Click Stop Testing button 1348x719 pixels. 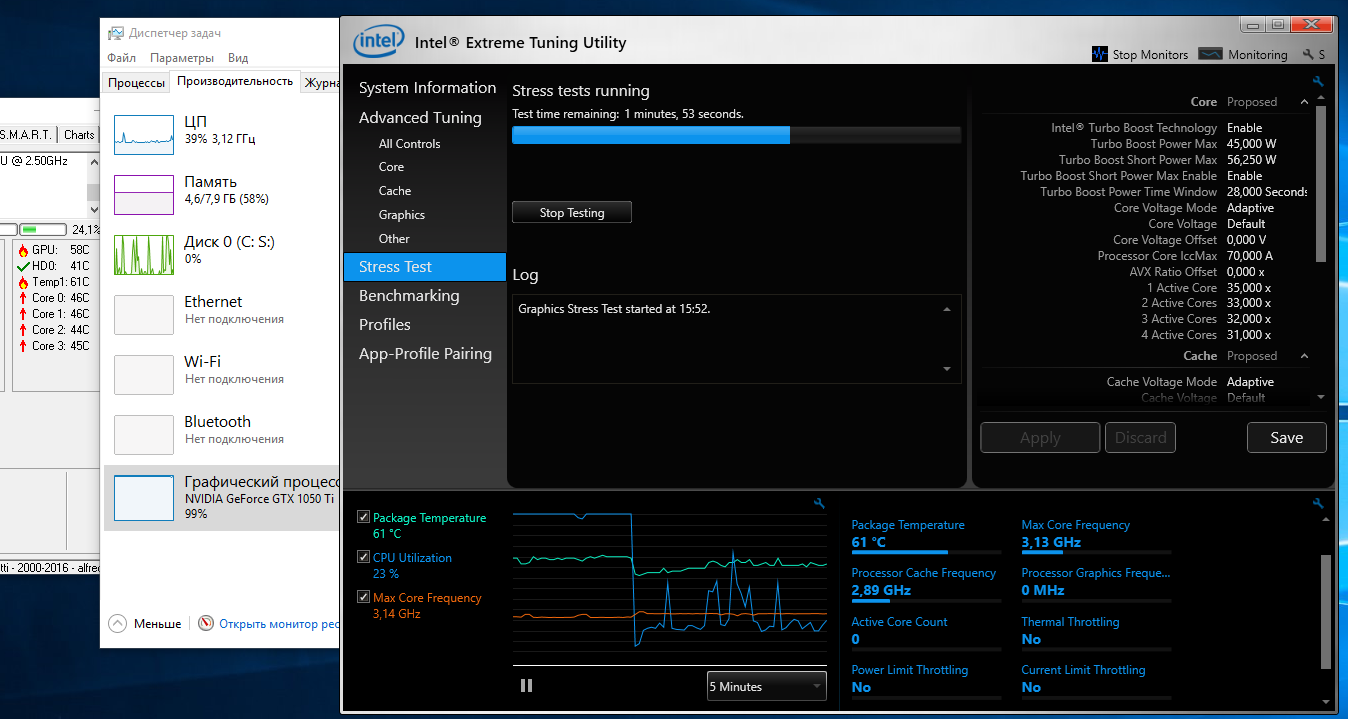[x=572, y=212]
